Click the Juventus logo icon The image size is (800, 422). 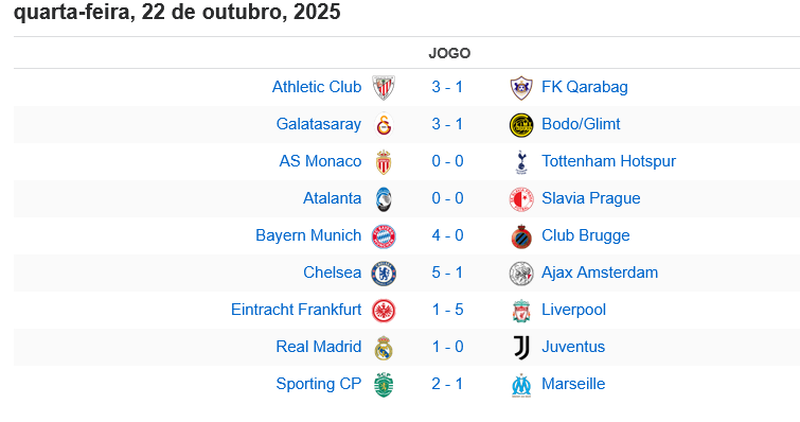pos(520,347)
